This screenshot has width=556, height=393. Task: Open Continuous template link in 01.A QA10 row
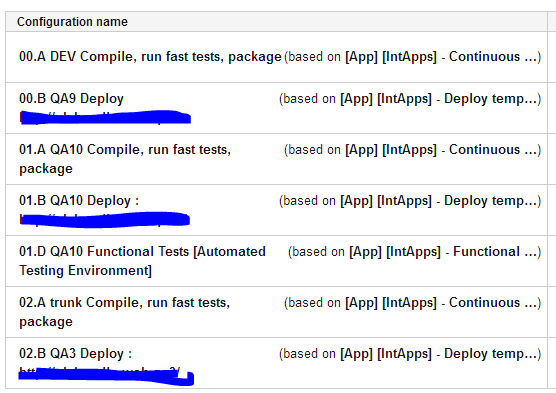click(x=440, y=150)
